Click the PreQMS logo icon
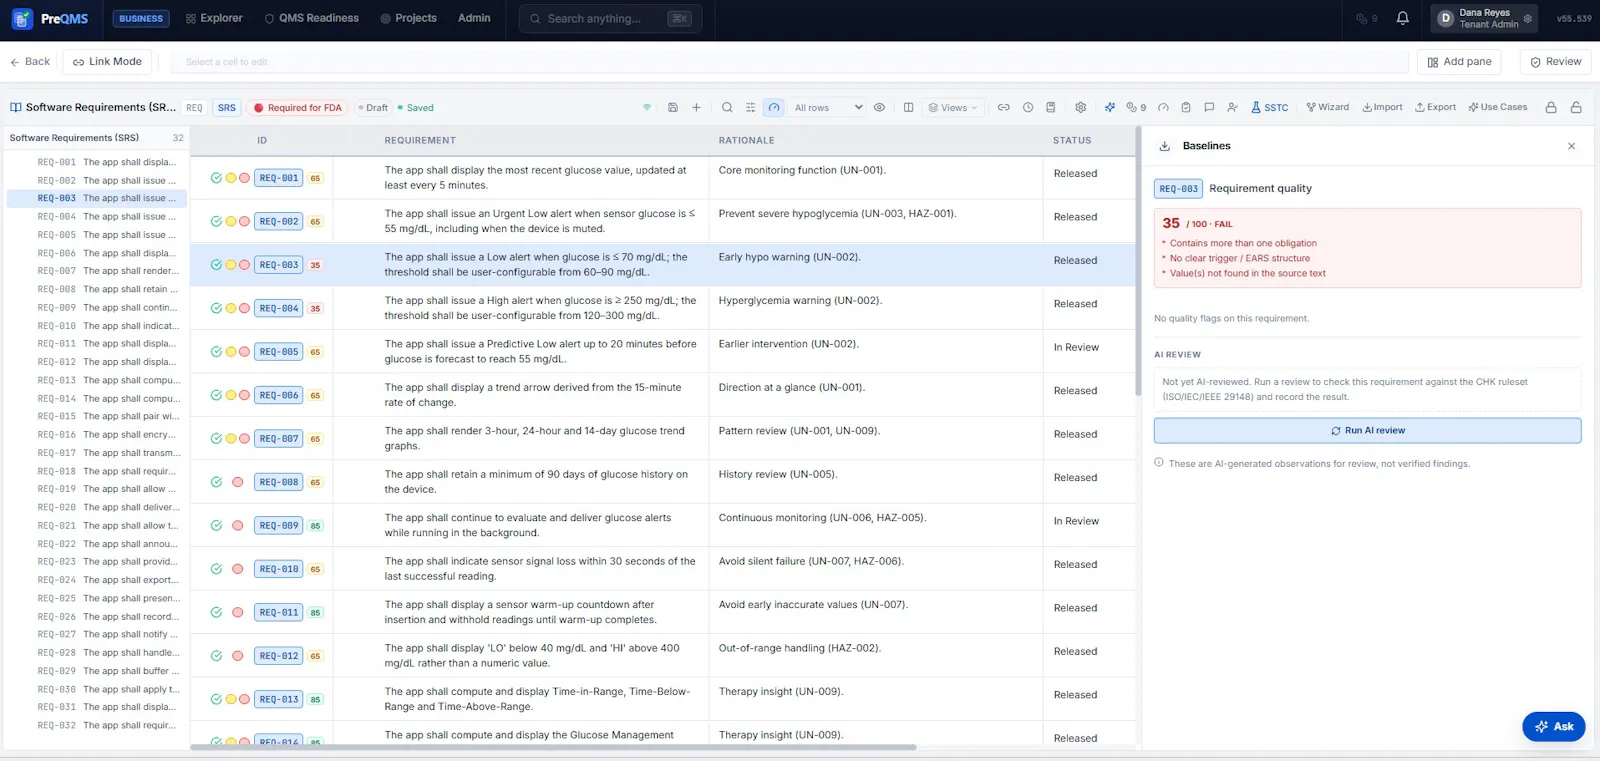This screenshot has height=761, width=1600. (x=22, y=18)
